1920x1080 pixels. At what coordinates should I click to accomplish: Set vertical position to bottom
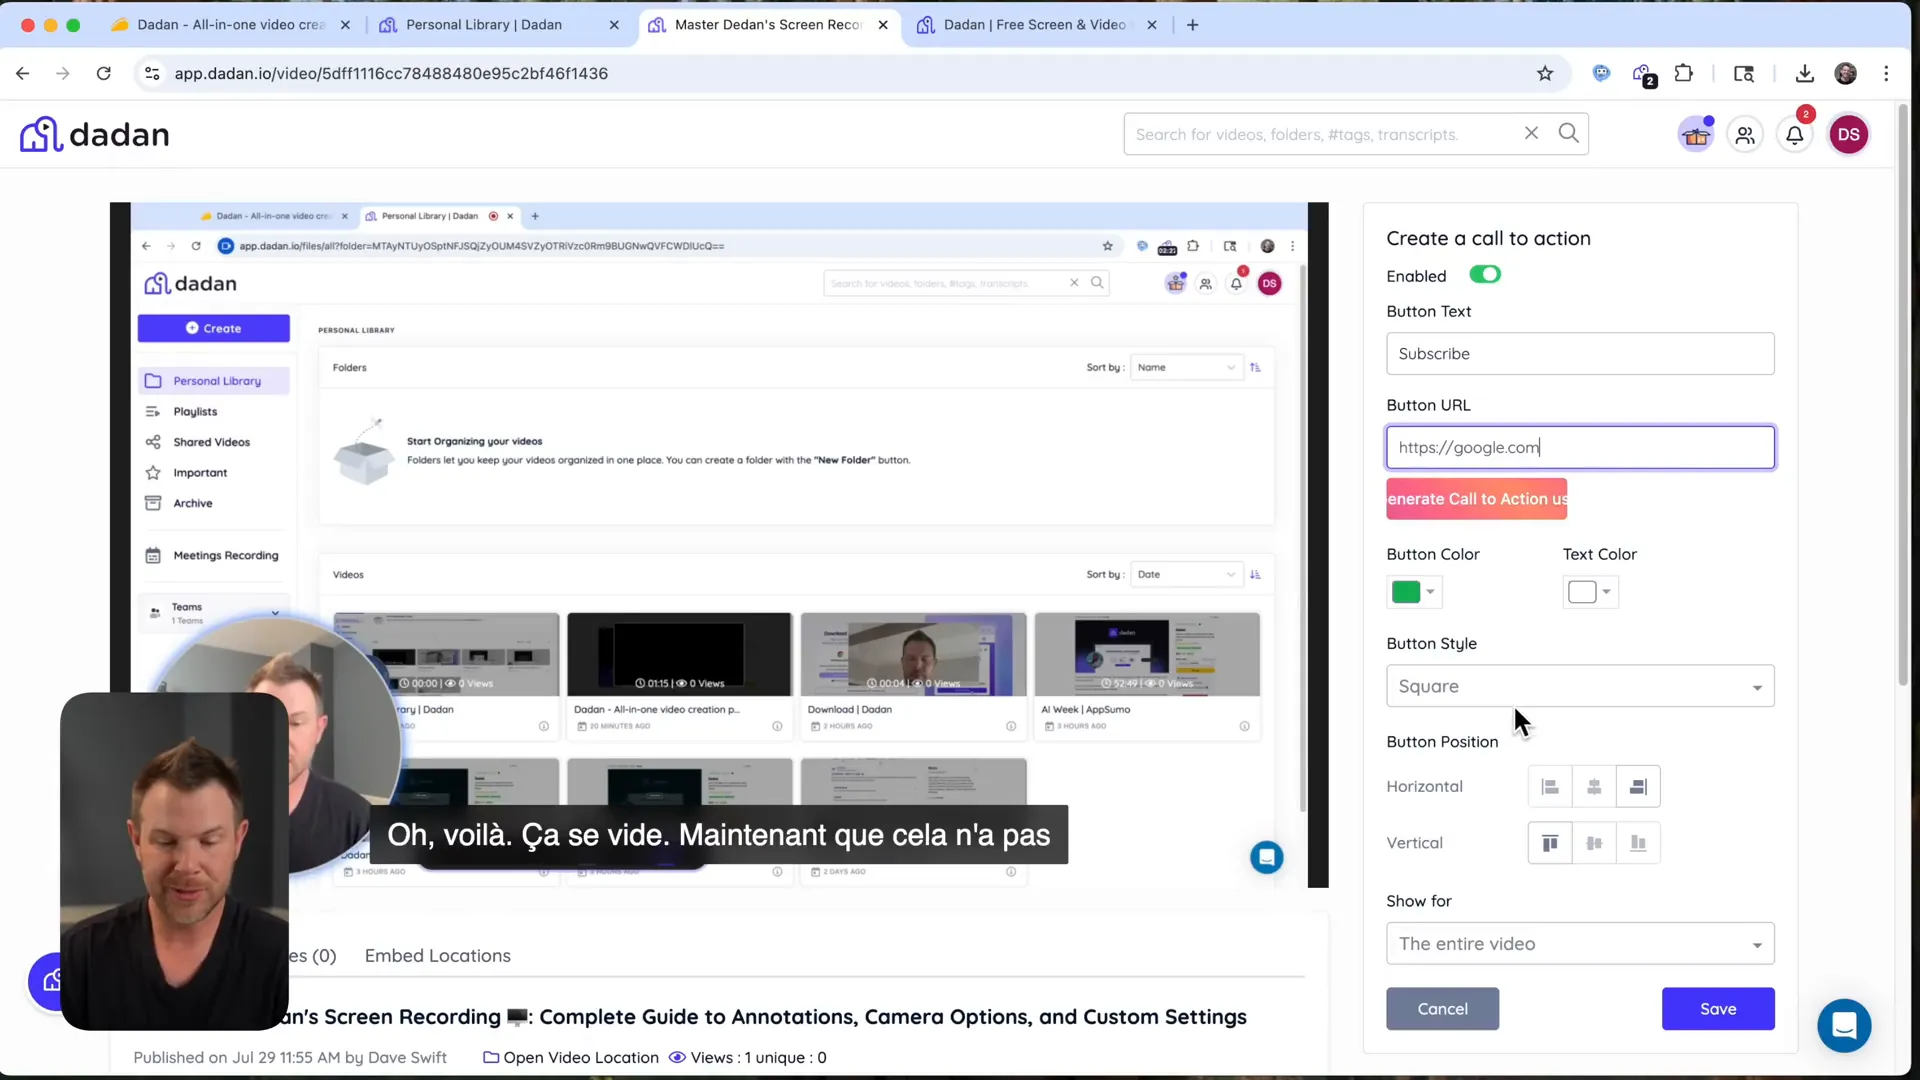[1638, 843]
